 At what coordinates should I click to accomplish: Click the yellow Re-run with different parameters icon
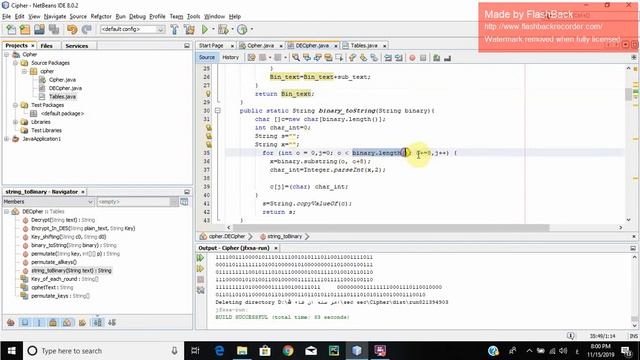(x=200, y=269)
